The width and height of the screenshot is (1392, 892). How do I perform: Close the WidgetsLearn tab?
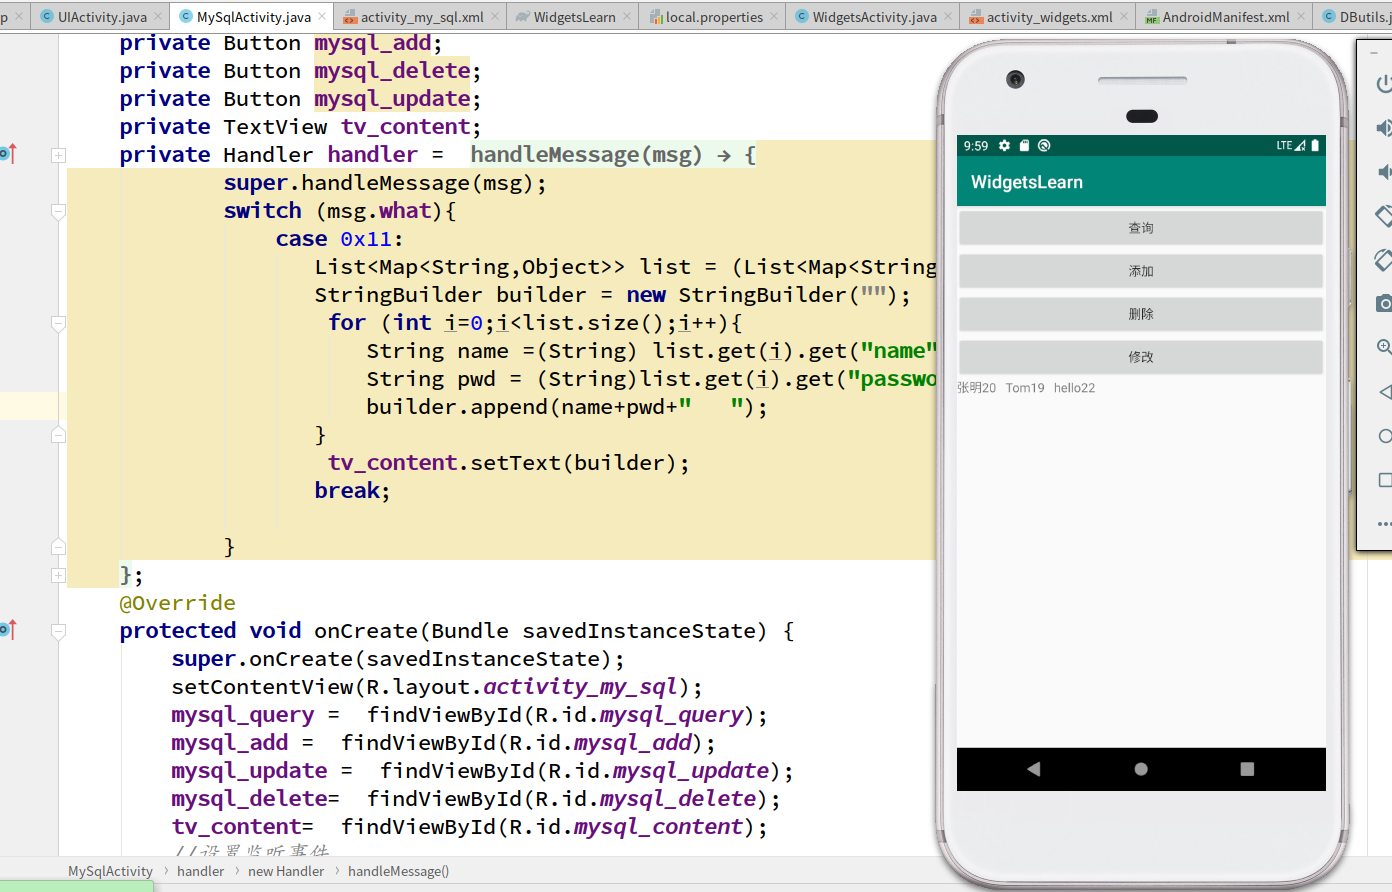(x=627, y=17)
